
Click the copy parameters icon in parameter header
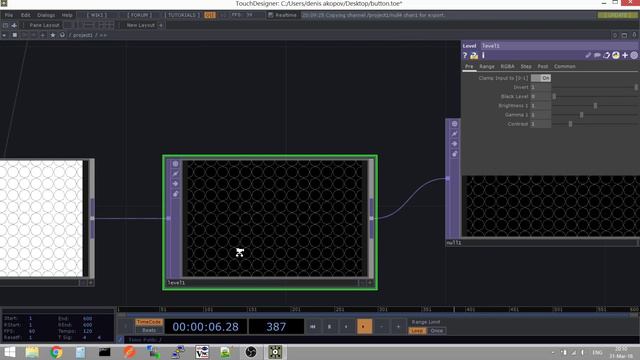[x=607, y=56]
